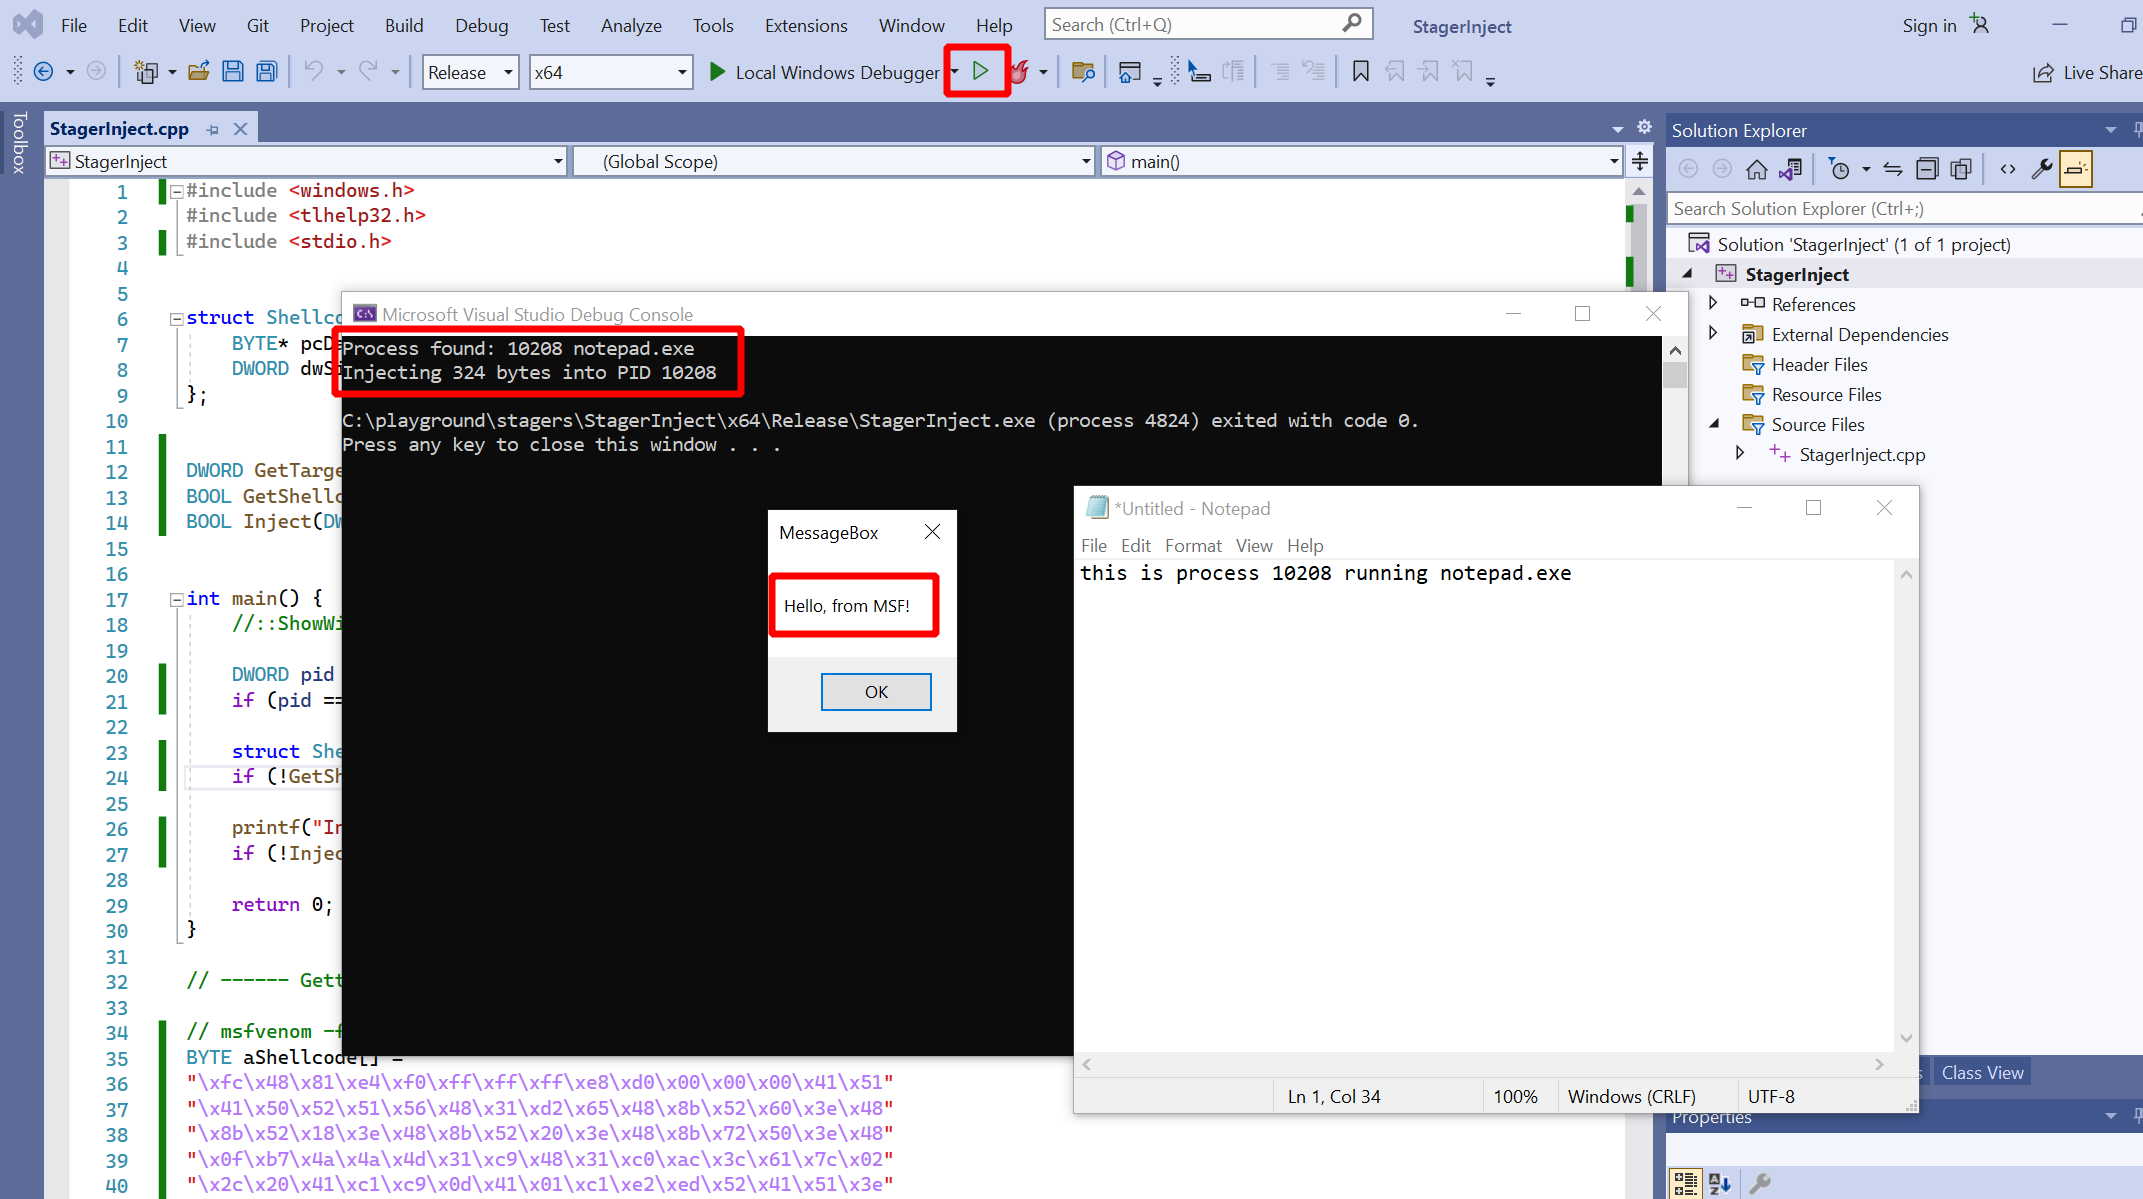
Task: Click Sign in link
Action: click(1929, 25)
